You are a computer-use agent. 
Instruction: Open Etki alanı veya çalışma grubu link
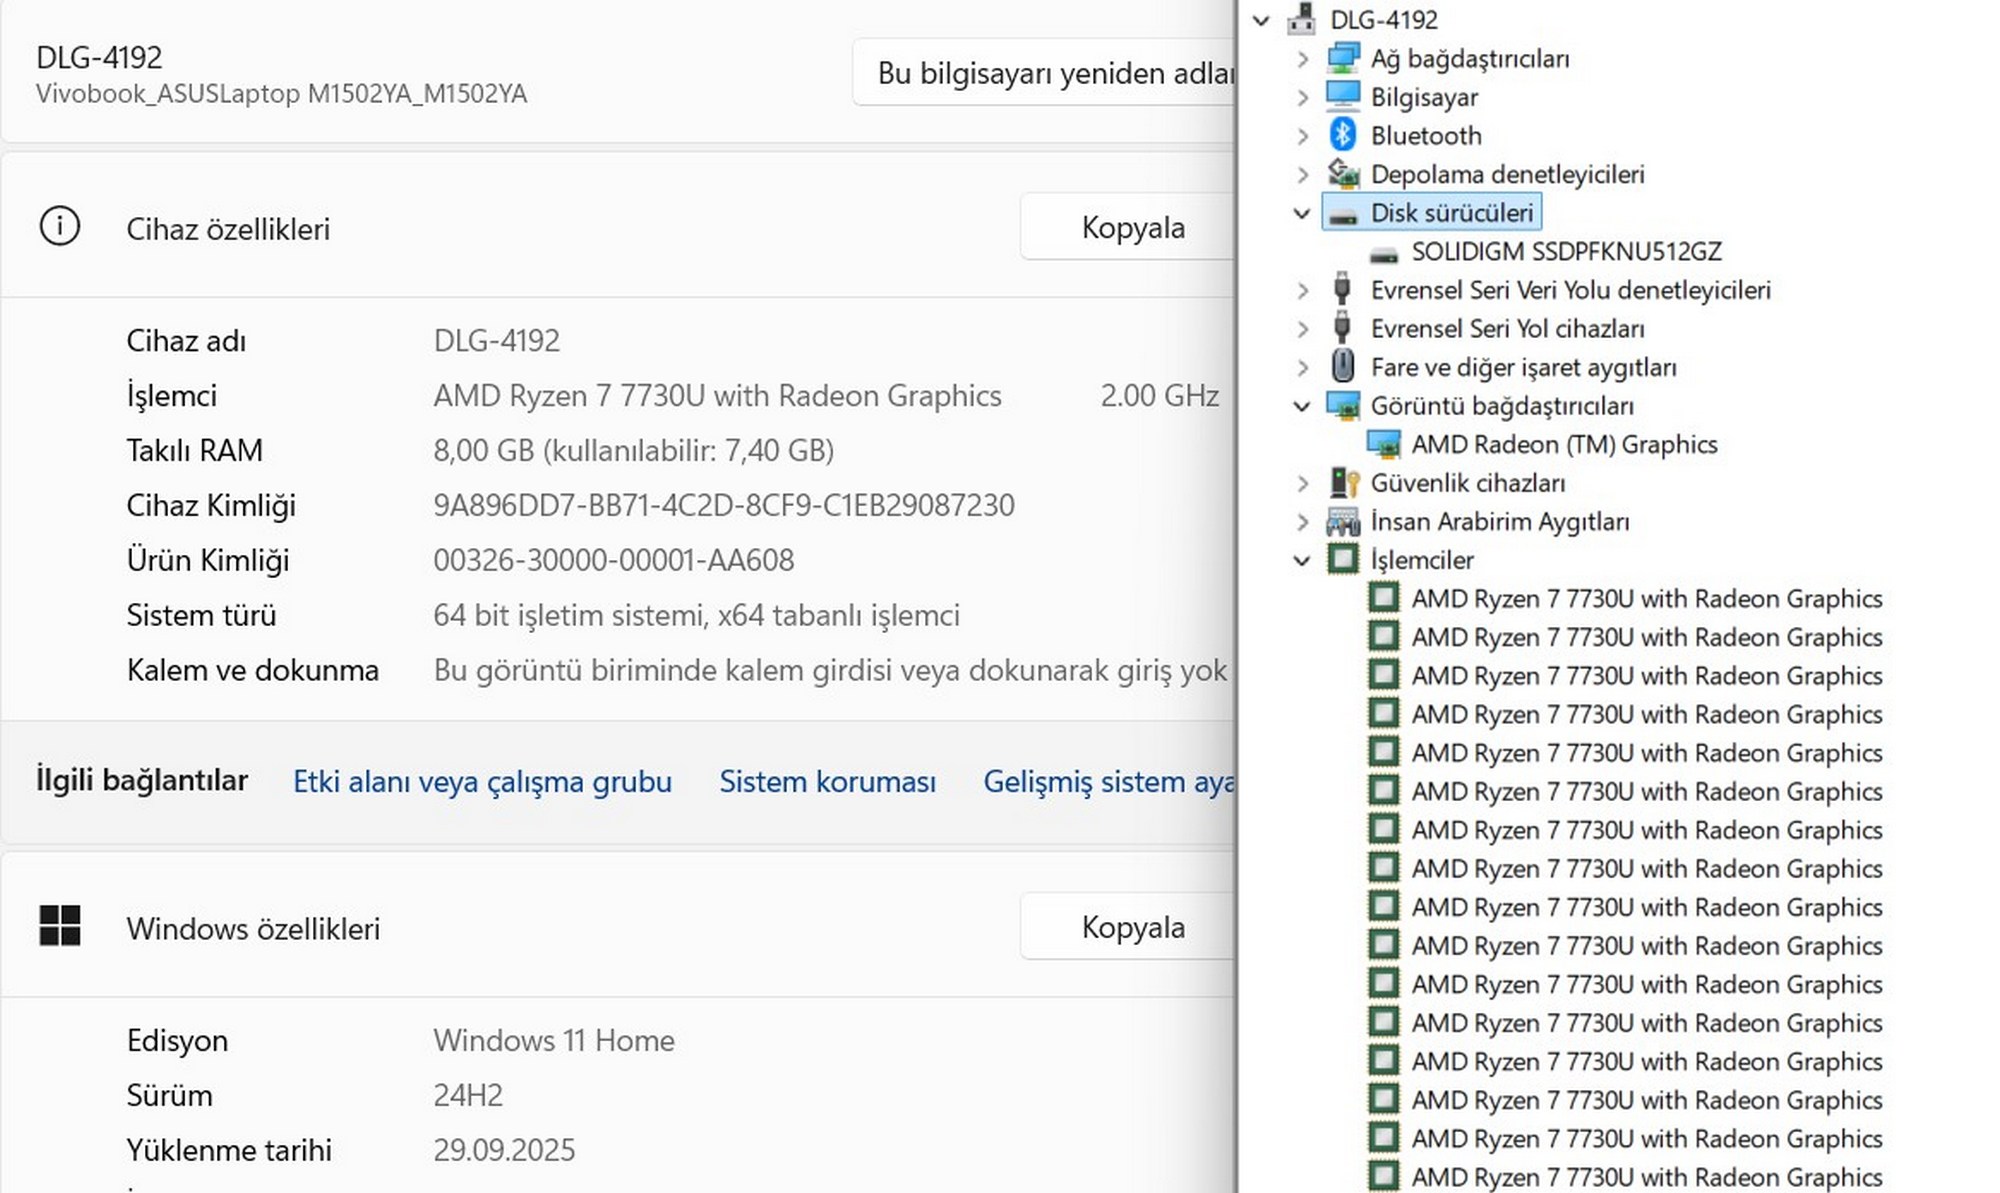[x=482, y=782]
